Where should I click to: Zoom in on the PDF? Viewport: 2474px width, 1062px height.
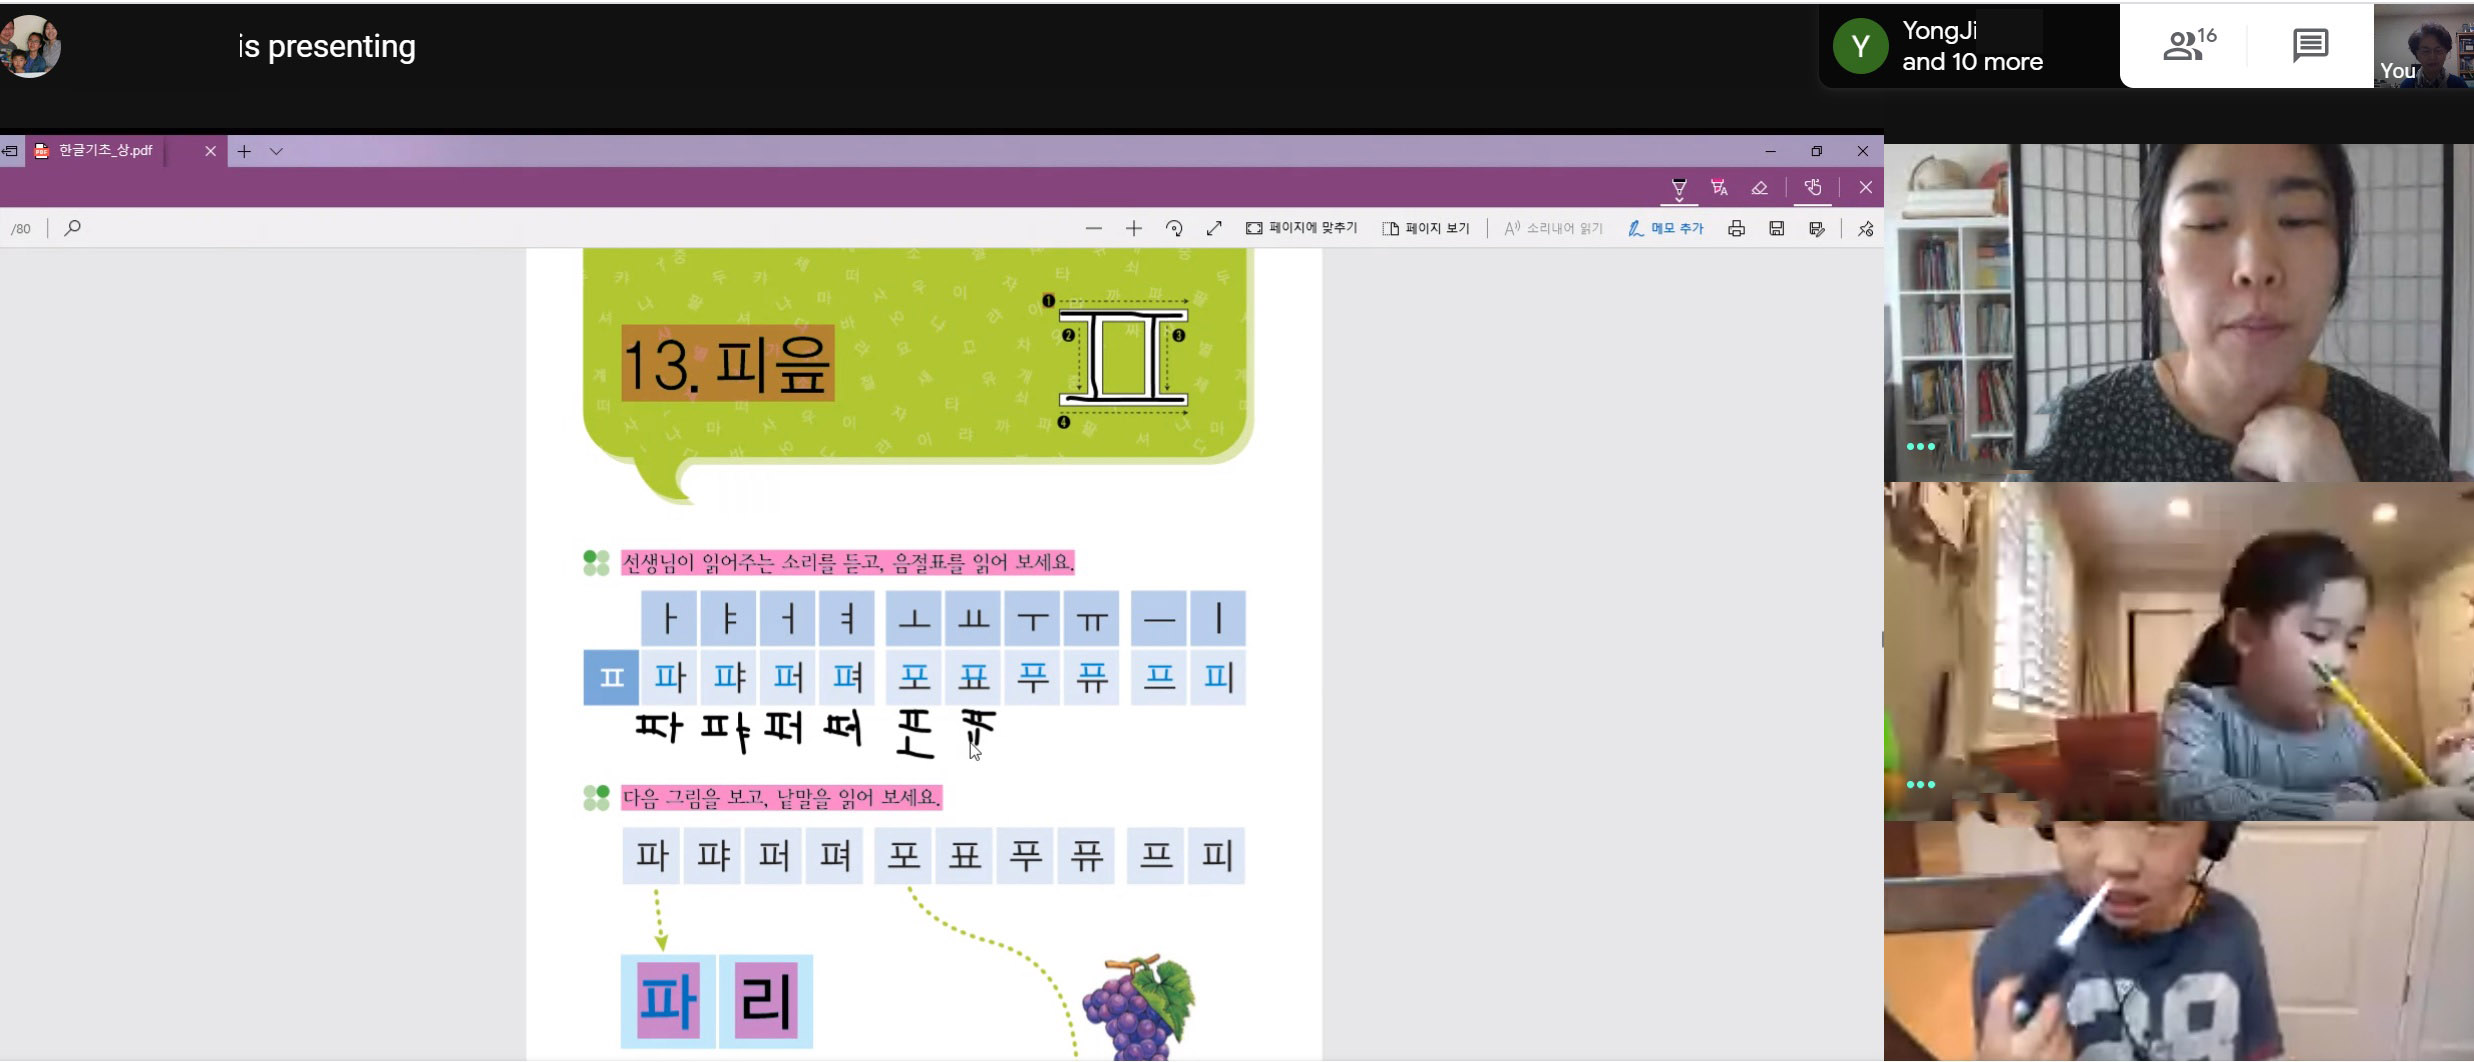pyautogui.click(x=1133, y=229)
